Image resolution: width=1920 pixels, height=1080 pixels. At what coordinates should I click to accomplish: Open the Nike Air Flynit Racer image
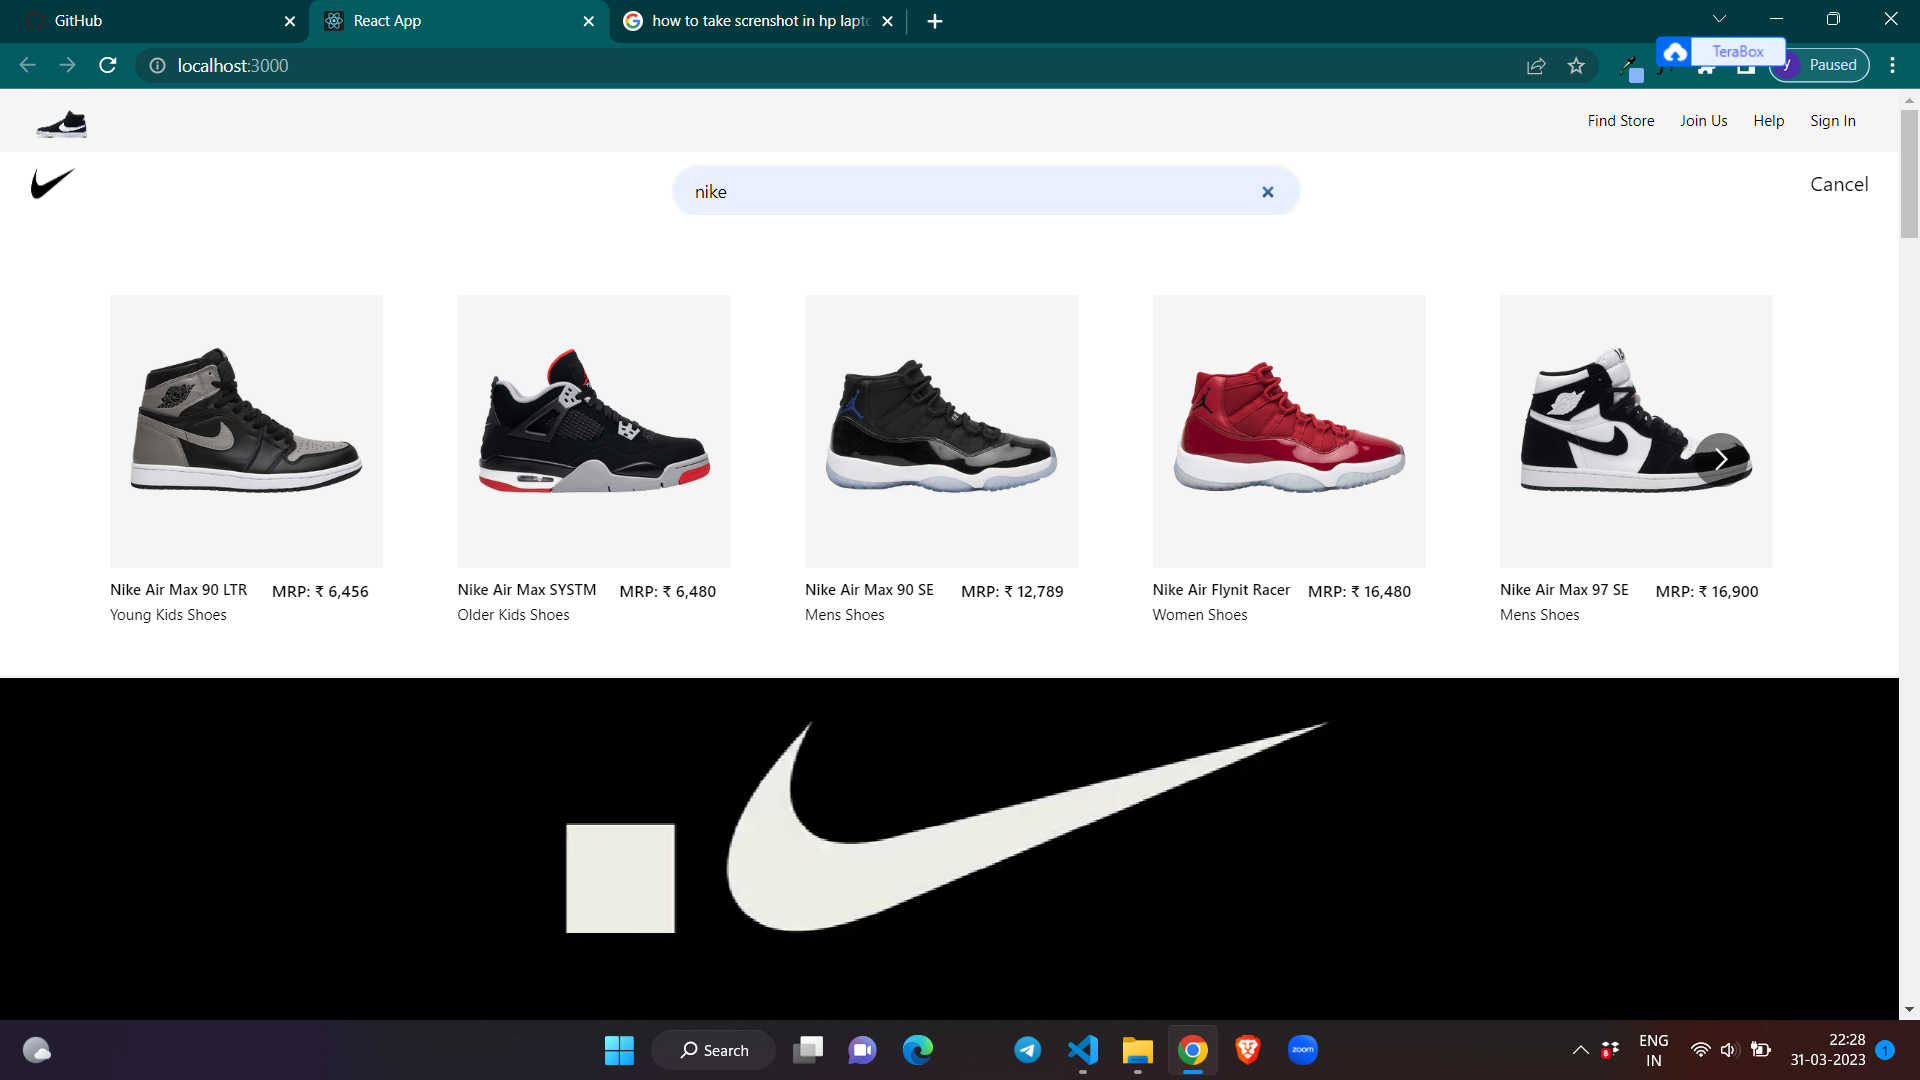[1289, 431]
